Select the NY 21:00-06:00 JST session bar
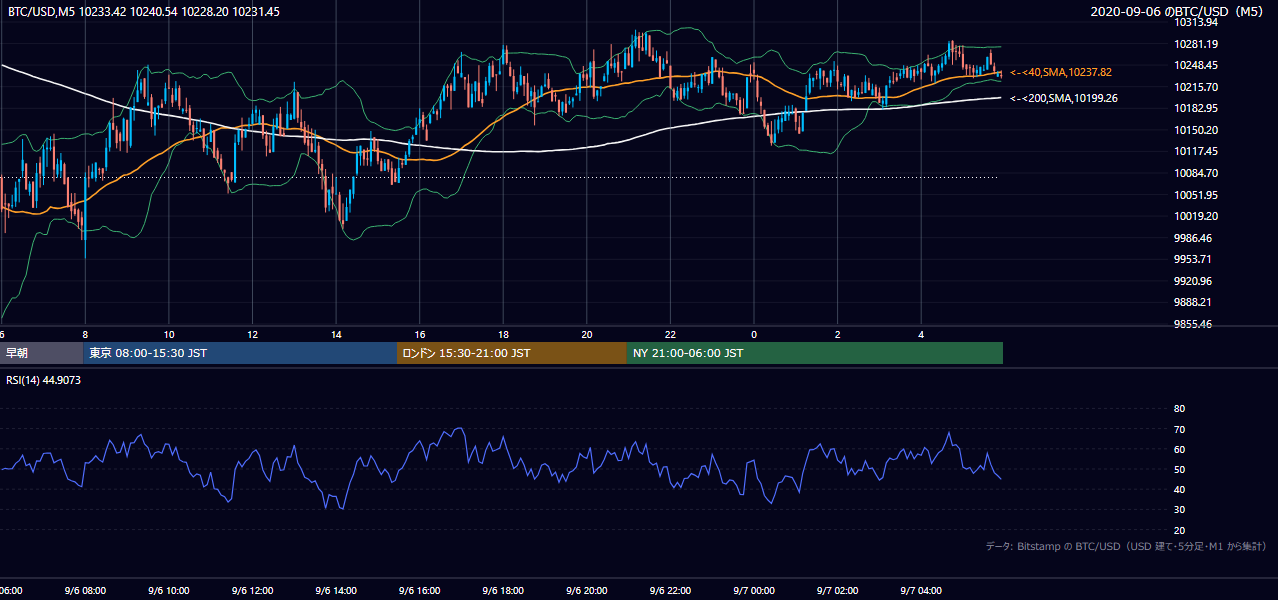 point(815,353)
